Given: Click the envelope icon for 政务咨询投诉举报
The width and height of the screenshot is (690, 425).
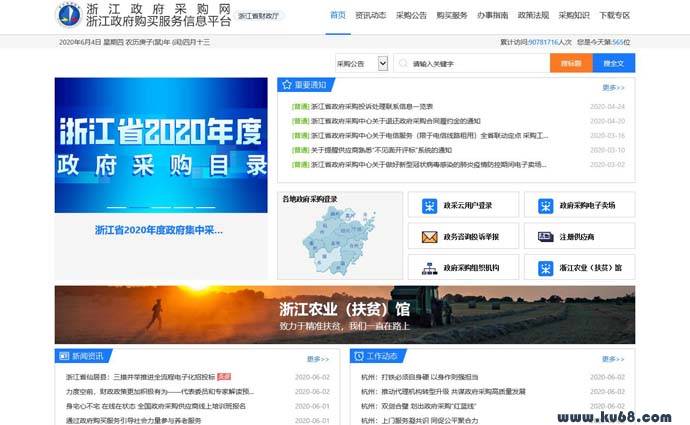Looking at the screenshot, I should coord(429,237).
